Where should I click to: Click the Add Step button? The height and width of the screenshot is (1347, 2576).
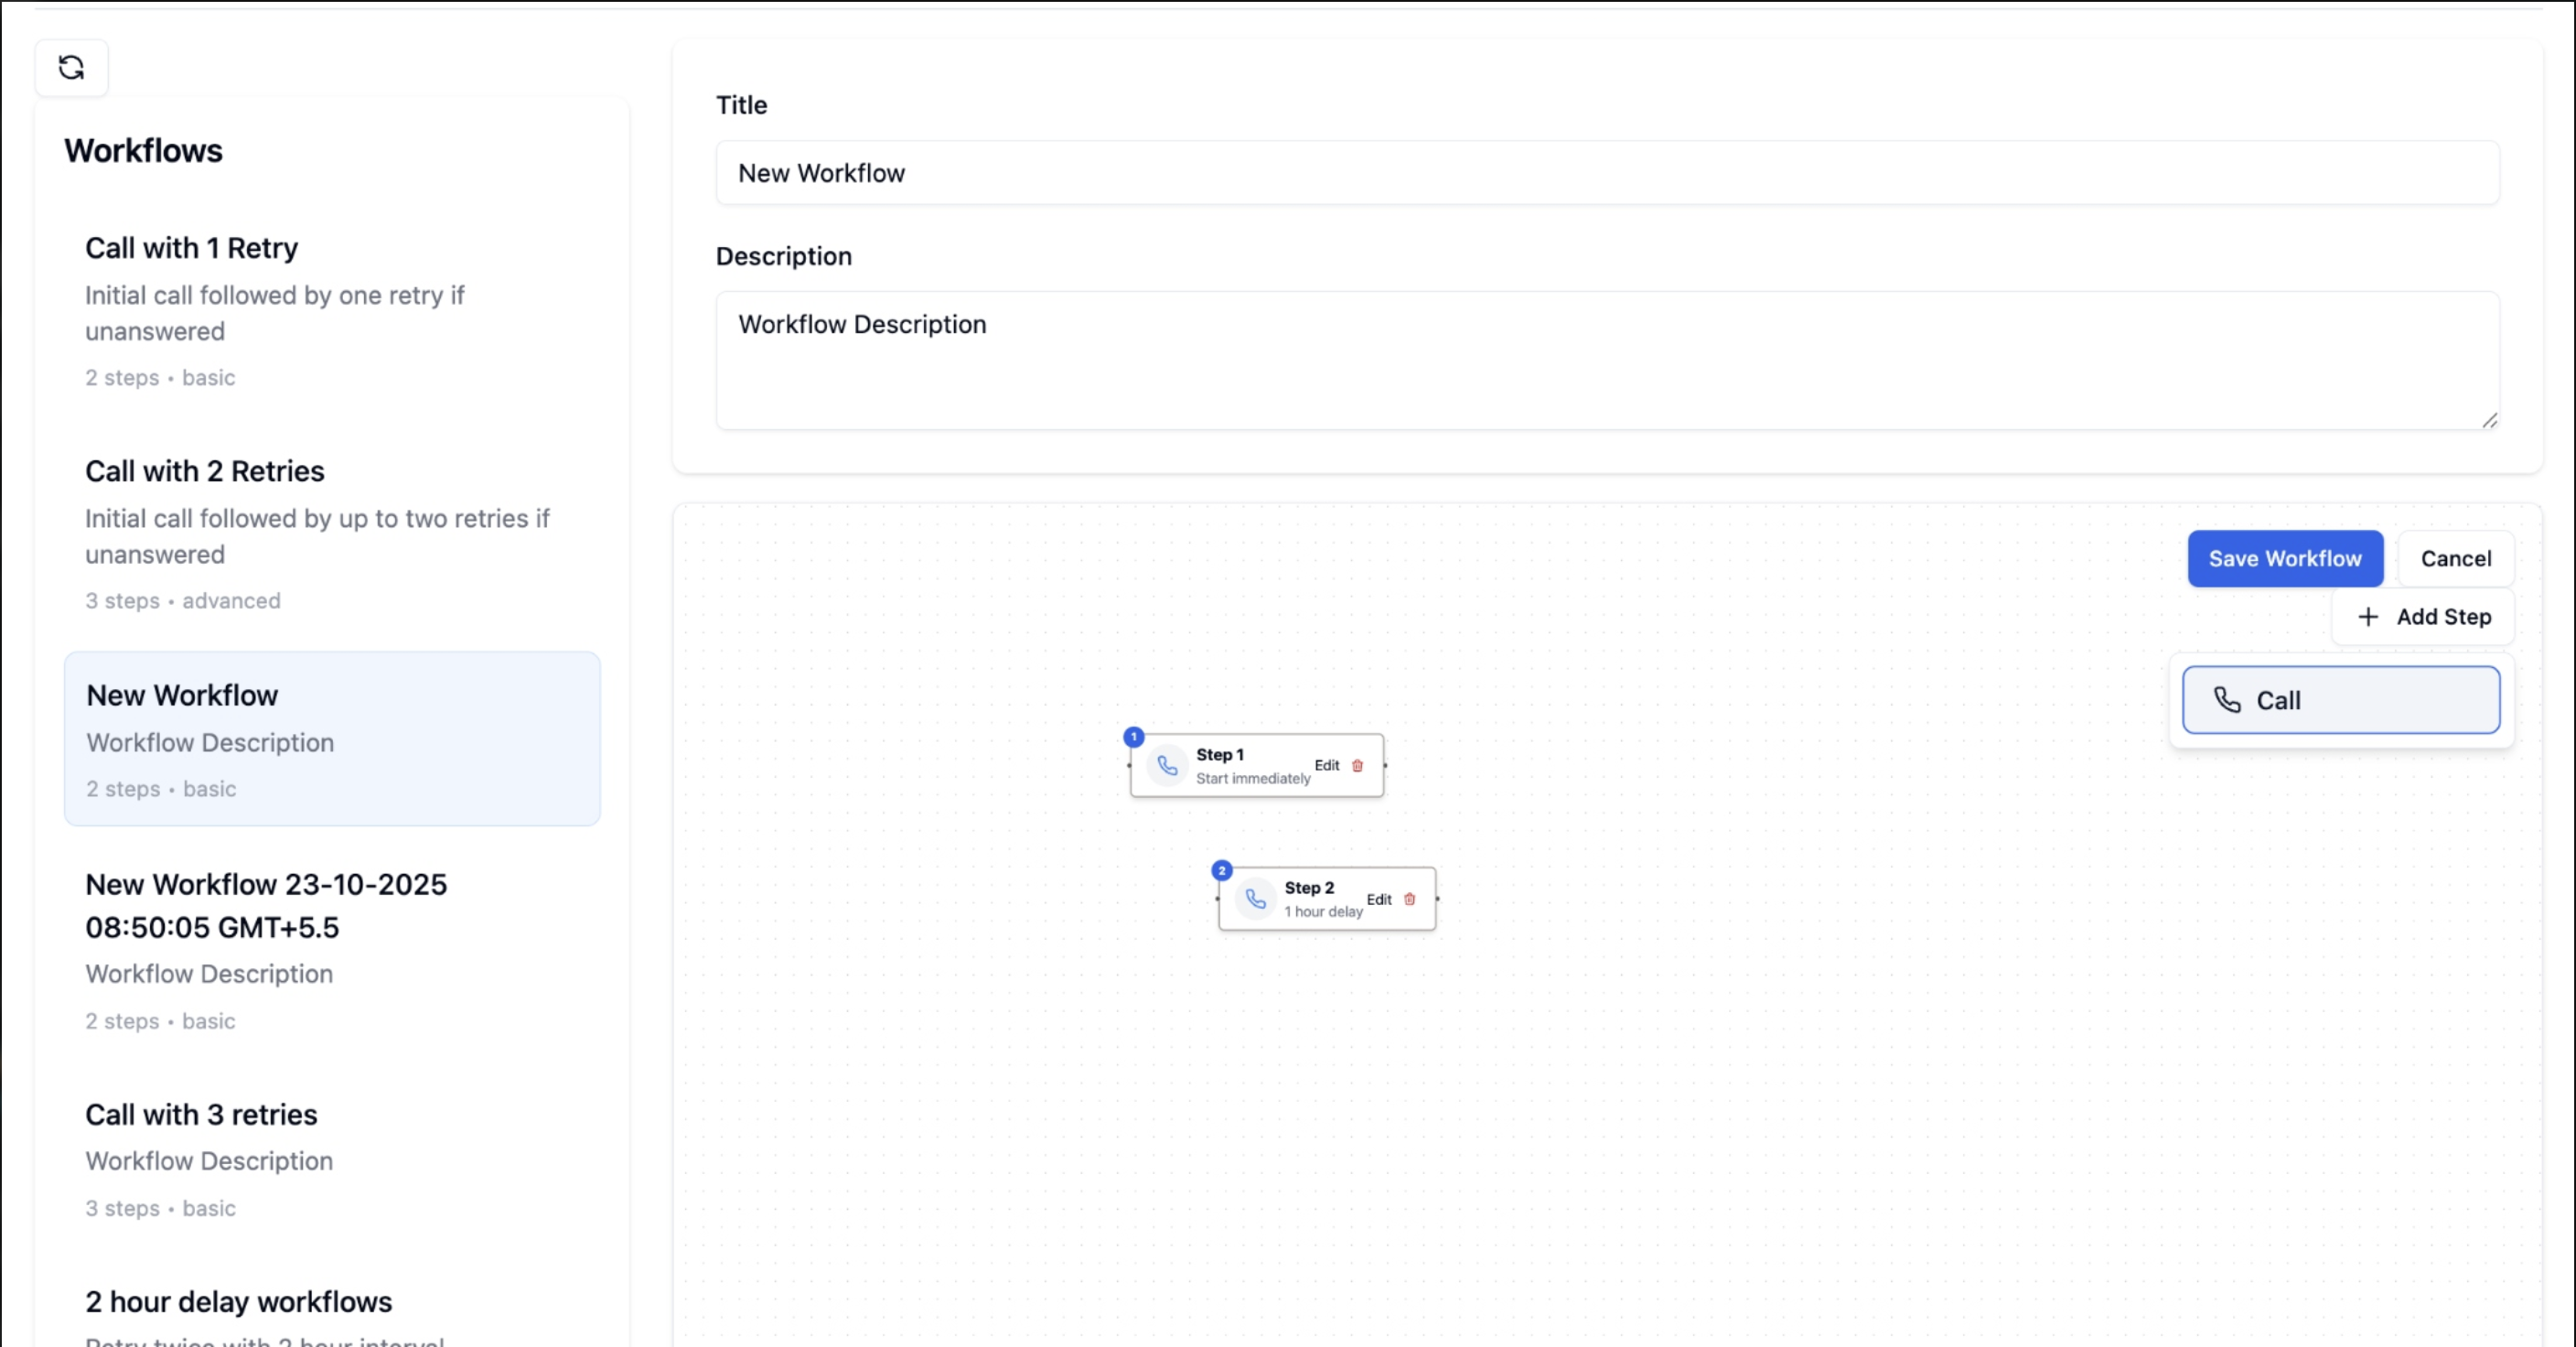coord(2423,616)
